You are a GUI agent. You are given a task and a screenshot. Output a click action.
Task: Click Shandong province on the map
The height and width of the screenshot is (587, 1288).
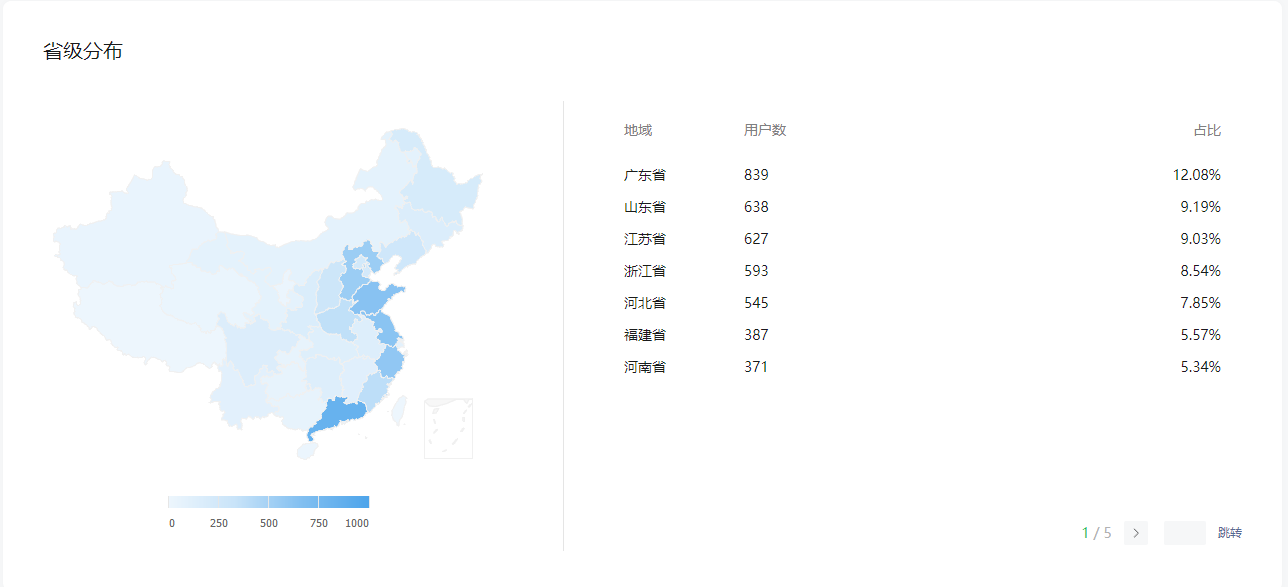[x=378, y=299]
